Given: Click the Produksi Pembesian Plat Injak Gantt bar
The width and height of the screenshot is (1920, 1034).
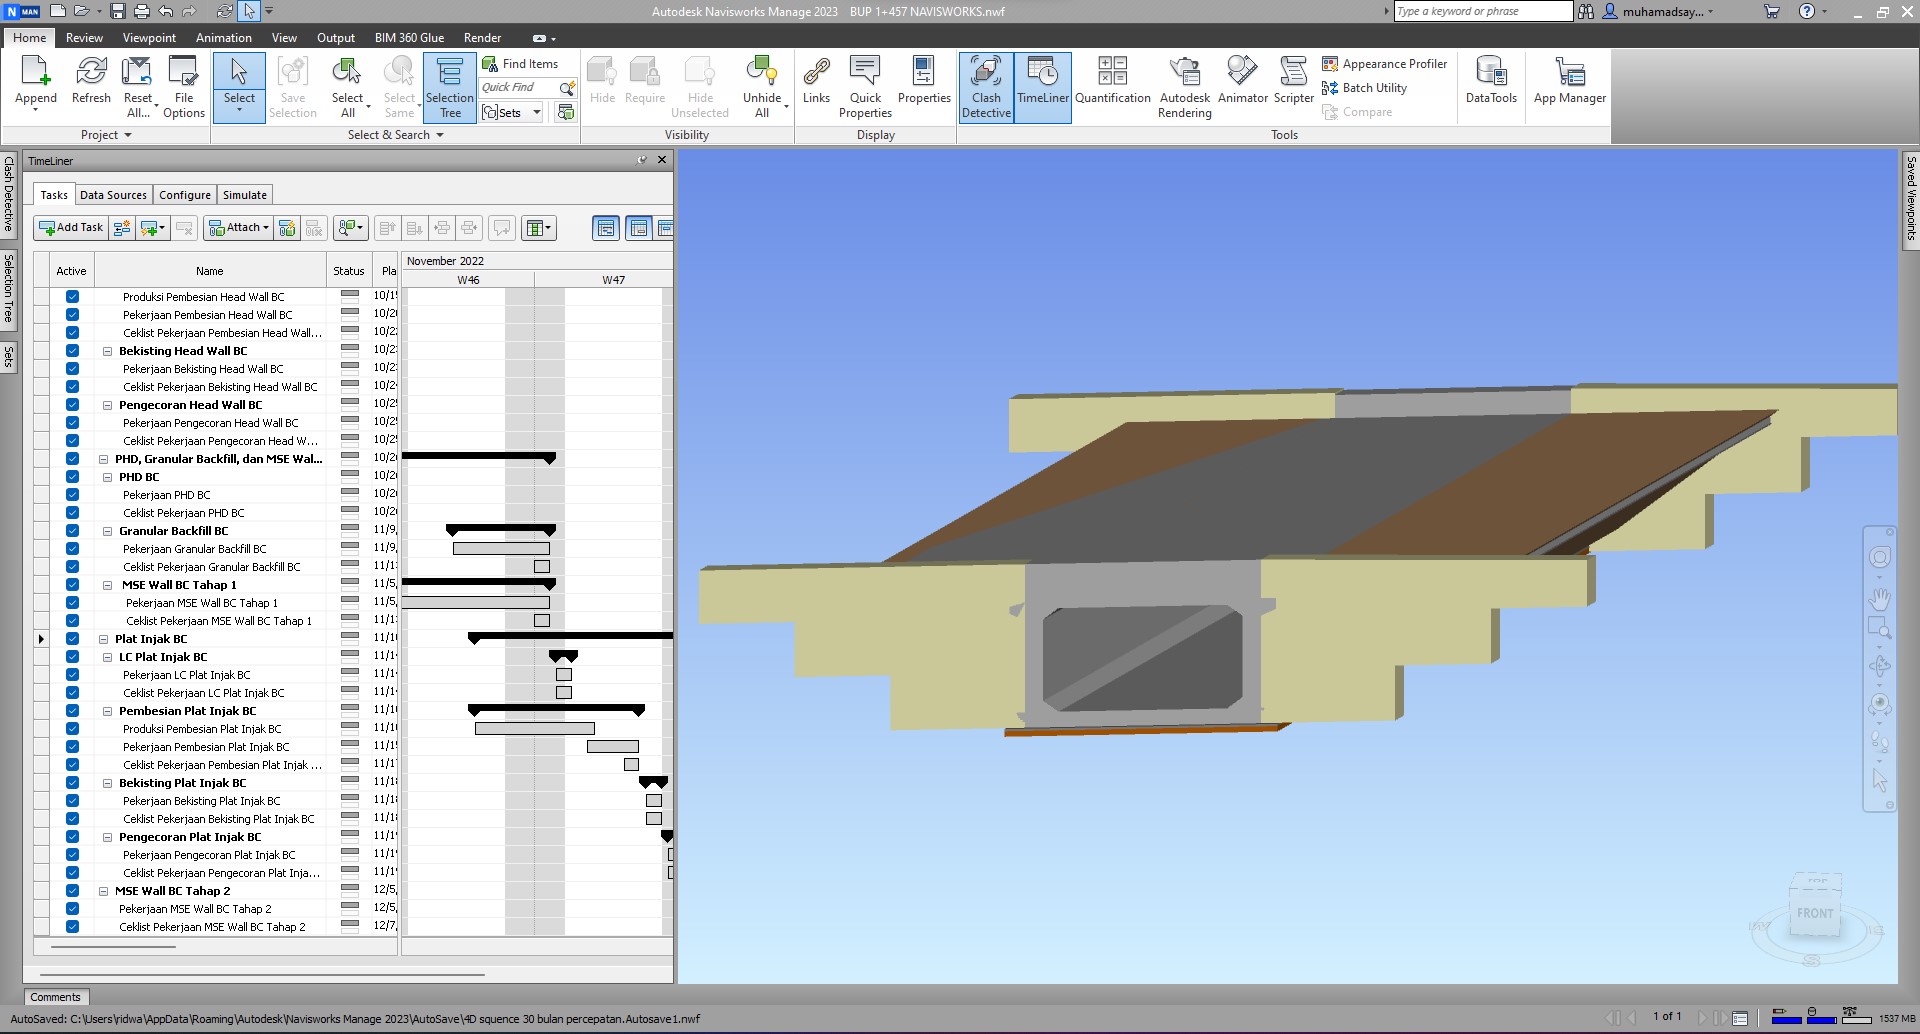Looking at the screenshot, I should (535, 729).
